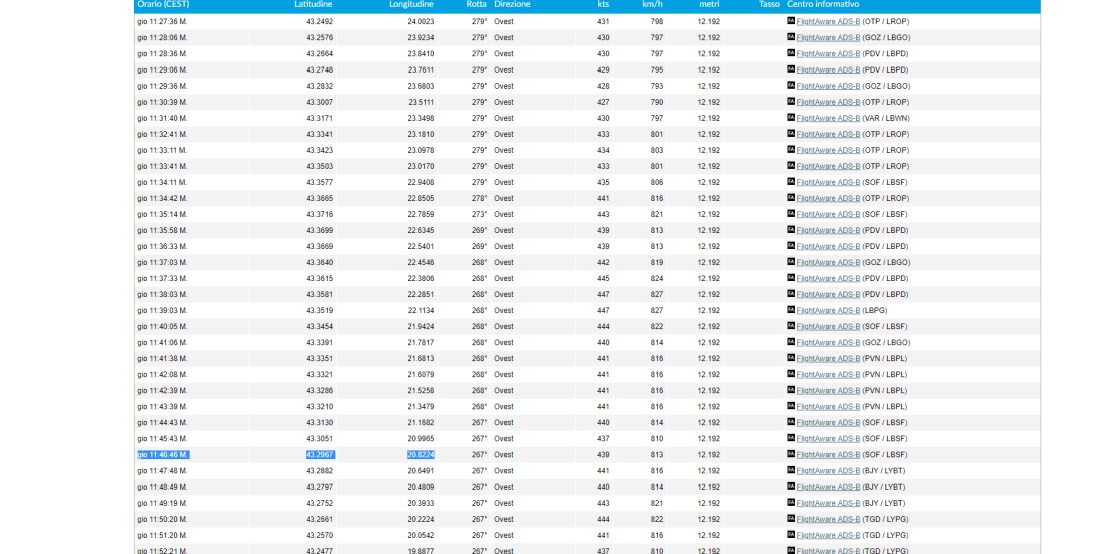Open FlightAware ADS-B link for VAR / LBWN
Viewport: 1100px width, 554px height.
pyautogui.click(x=828, y=119)
